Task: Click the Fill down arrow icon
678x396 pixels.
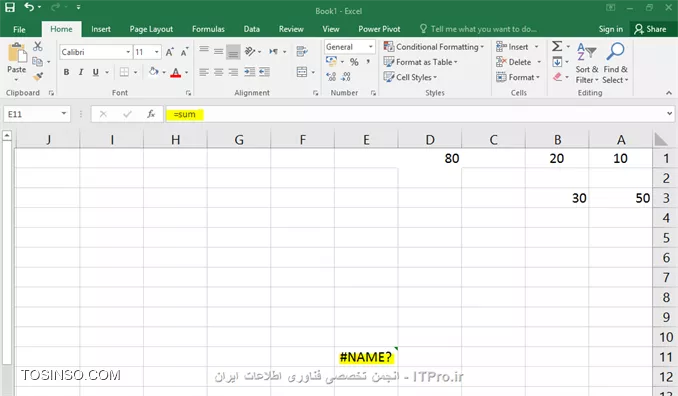Action: (557, 62)
